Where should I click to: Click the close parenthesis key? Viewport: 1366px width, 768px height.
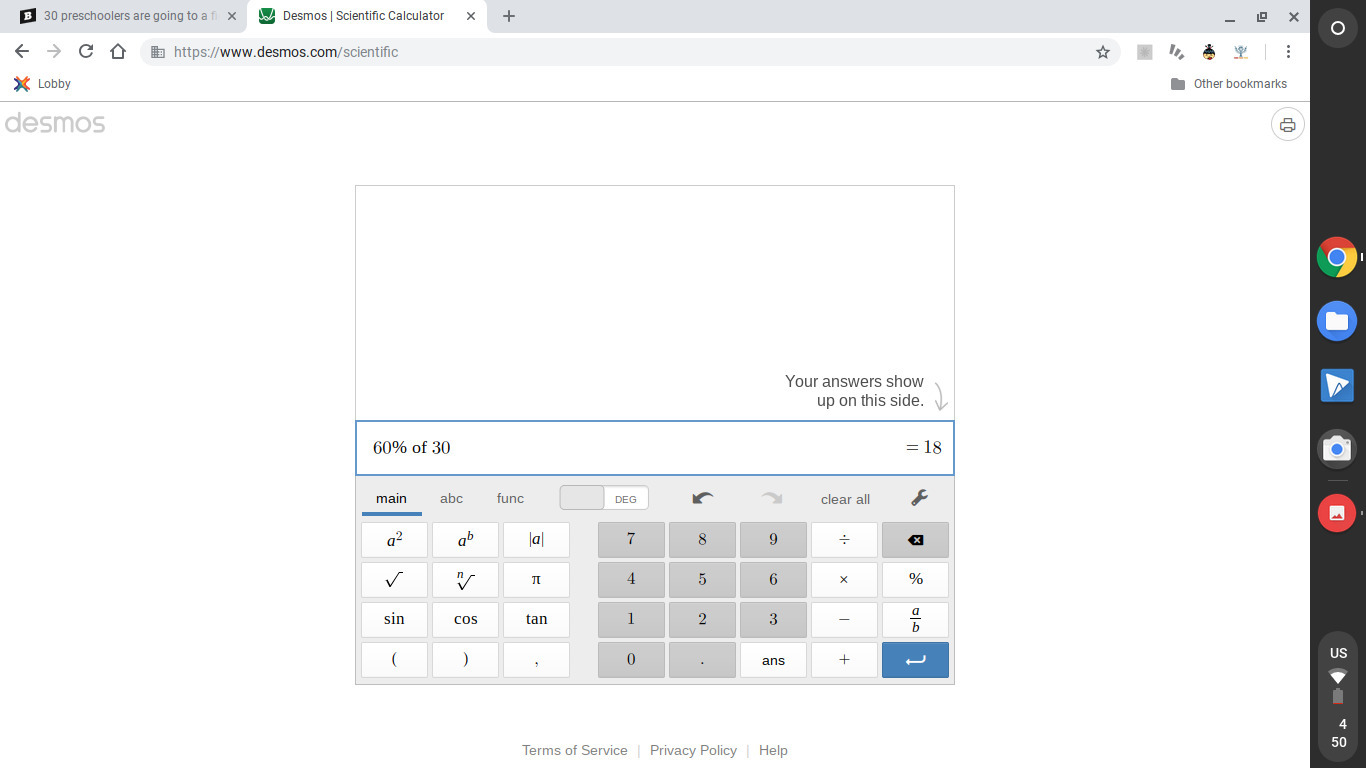point(465,660)
